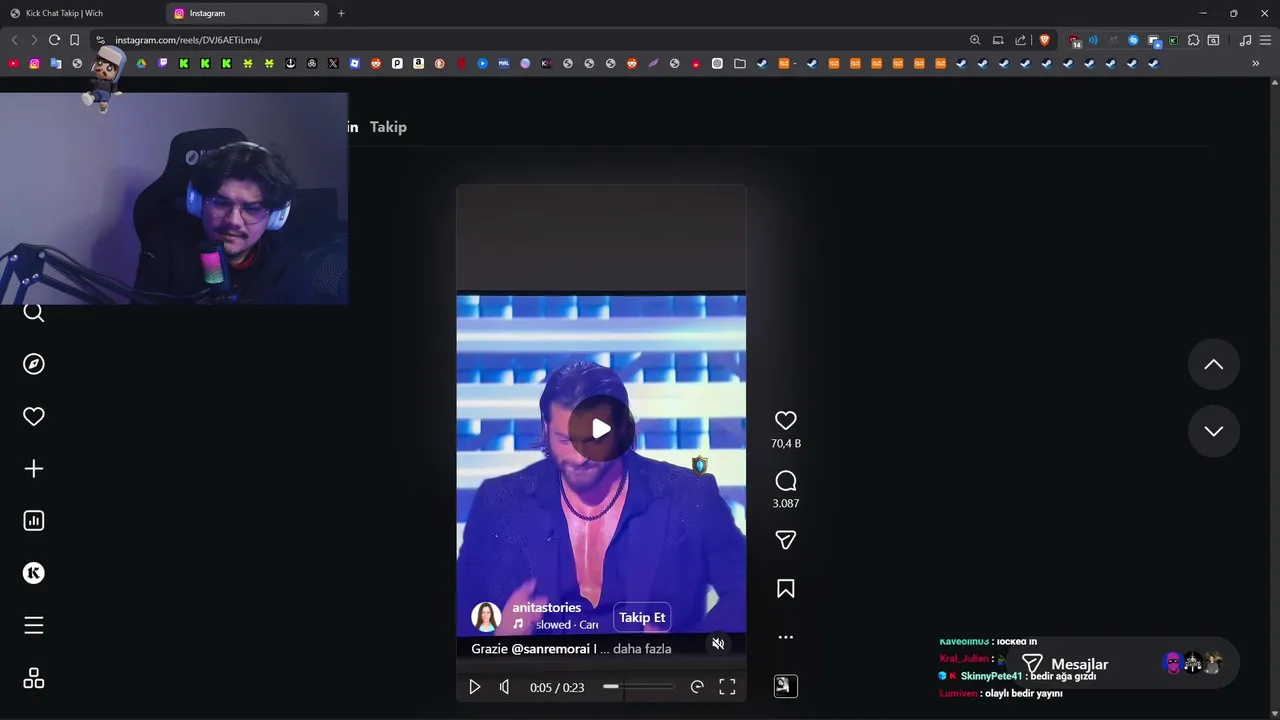Open the music note toolbar icon
The height and width of the screenshot is (720, 1280).
(1245, 40)
